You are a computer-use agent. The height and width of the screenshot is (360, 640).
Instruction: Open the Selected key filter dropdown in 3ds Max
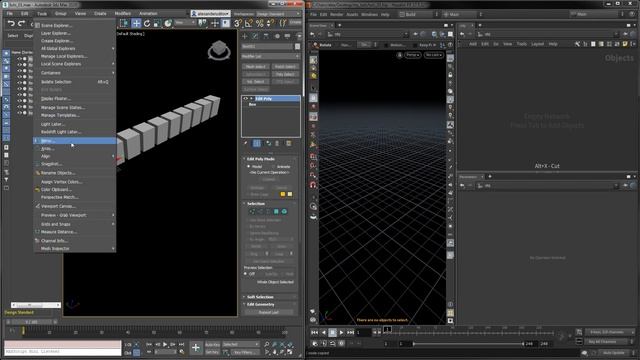point(240,344)
